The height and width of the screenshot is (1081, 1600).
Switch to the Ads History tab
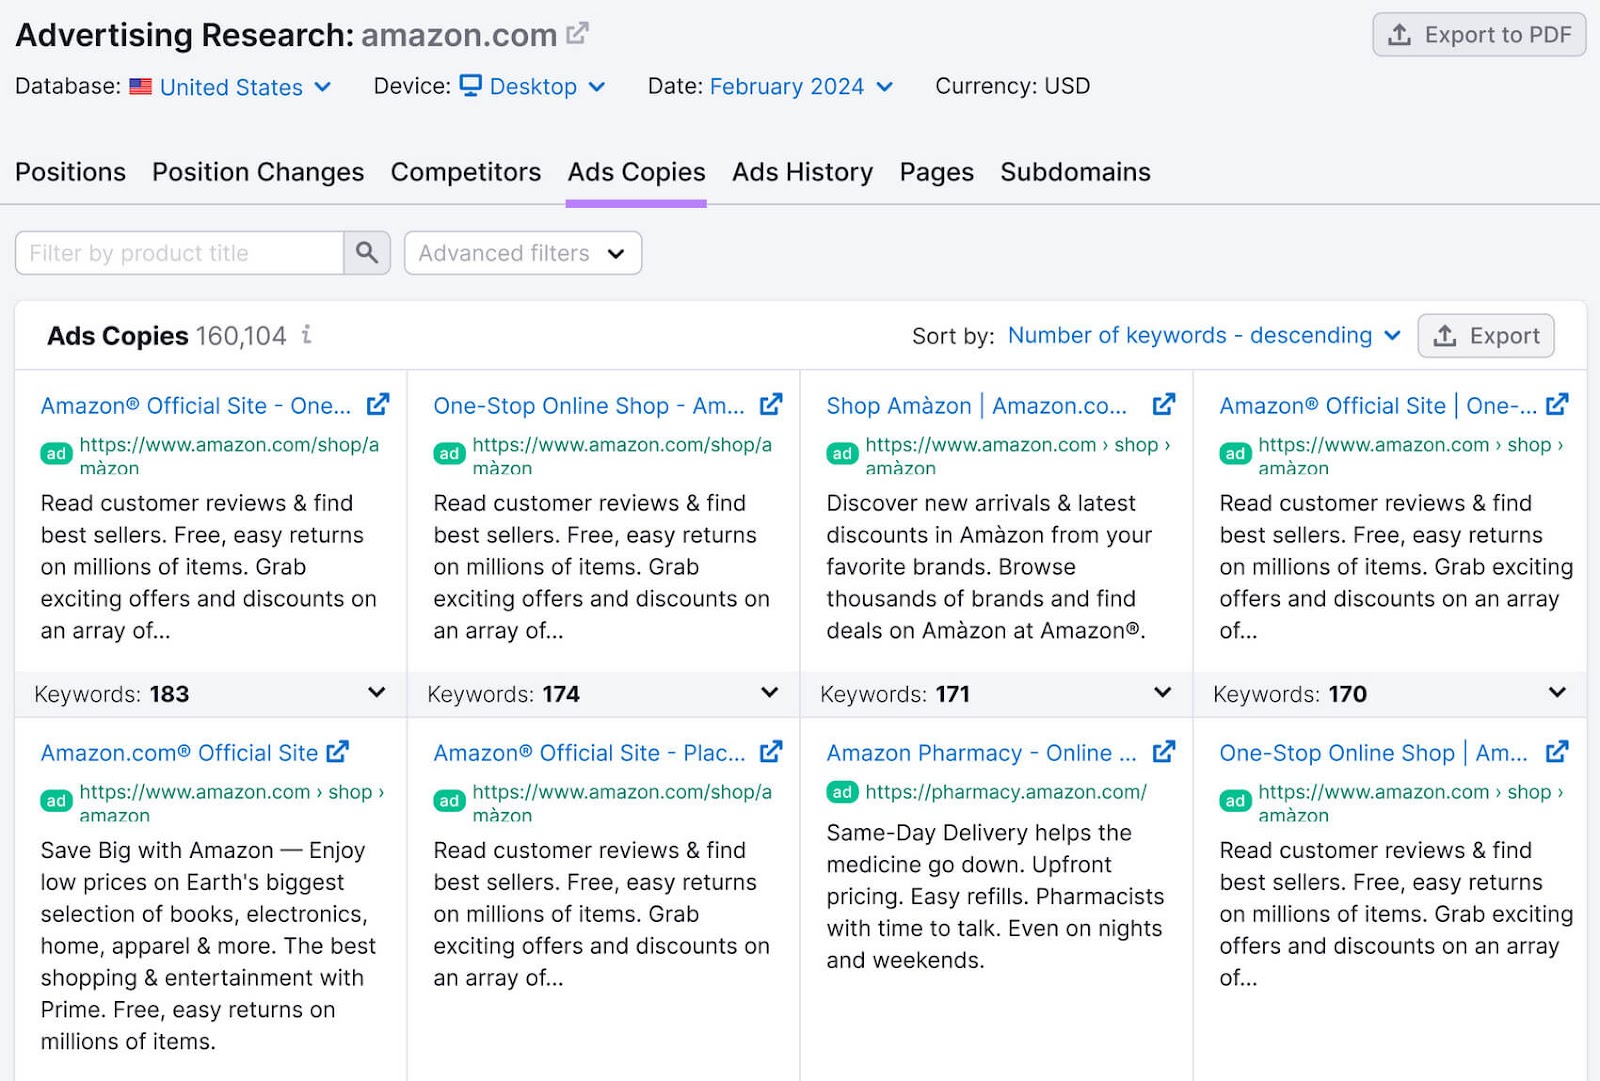801,172
